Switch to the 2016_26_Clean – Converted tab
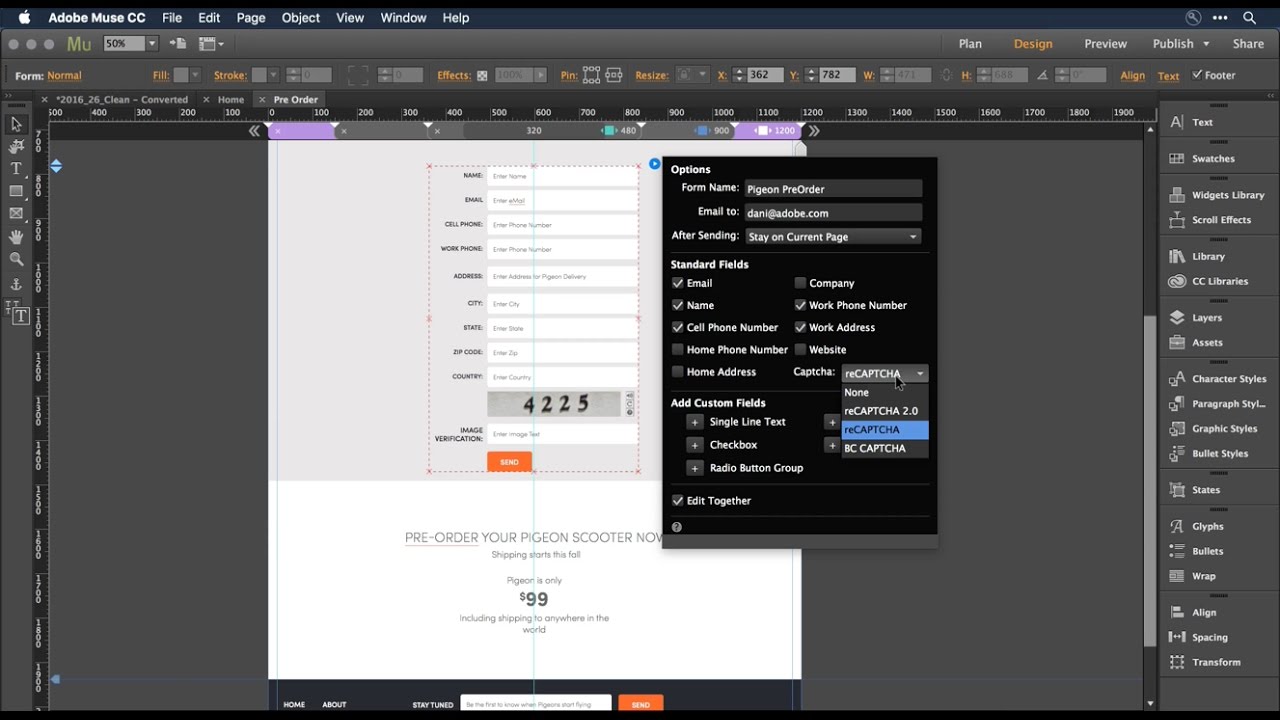 [x=121, y=100]
